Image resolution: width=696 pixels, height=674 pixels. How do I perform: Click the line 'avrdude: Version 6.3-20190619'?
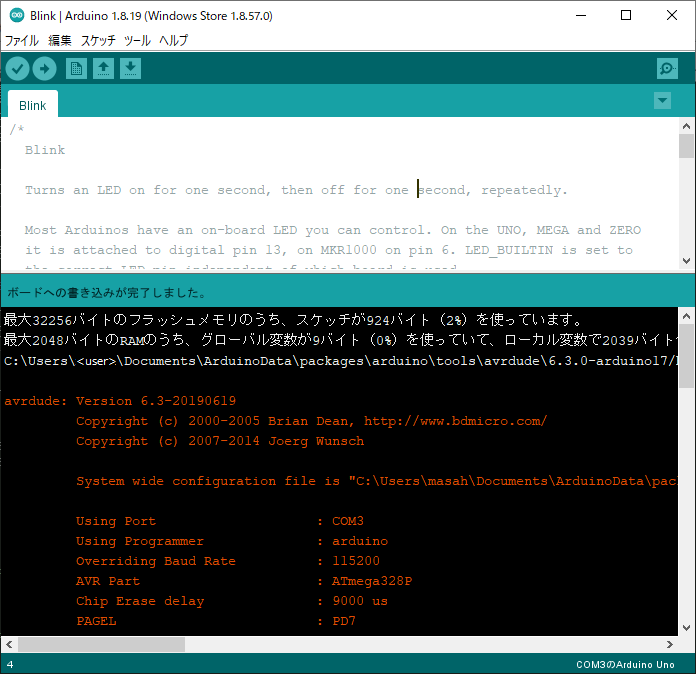(120, 401)
